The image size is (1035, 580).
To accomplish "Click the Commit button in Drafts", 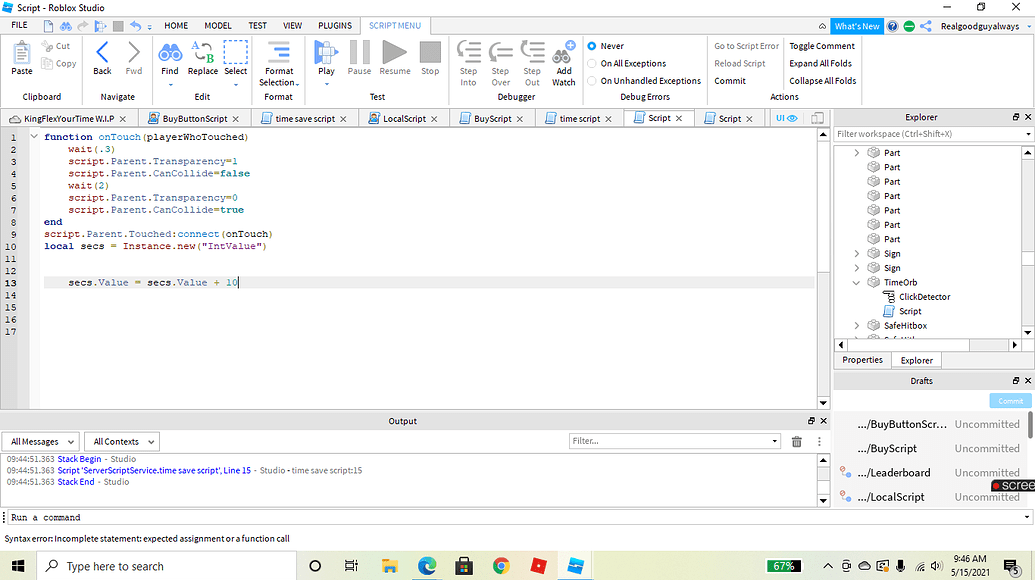I will [x=1010, y=401].
